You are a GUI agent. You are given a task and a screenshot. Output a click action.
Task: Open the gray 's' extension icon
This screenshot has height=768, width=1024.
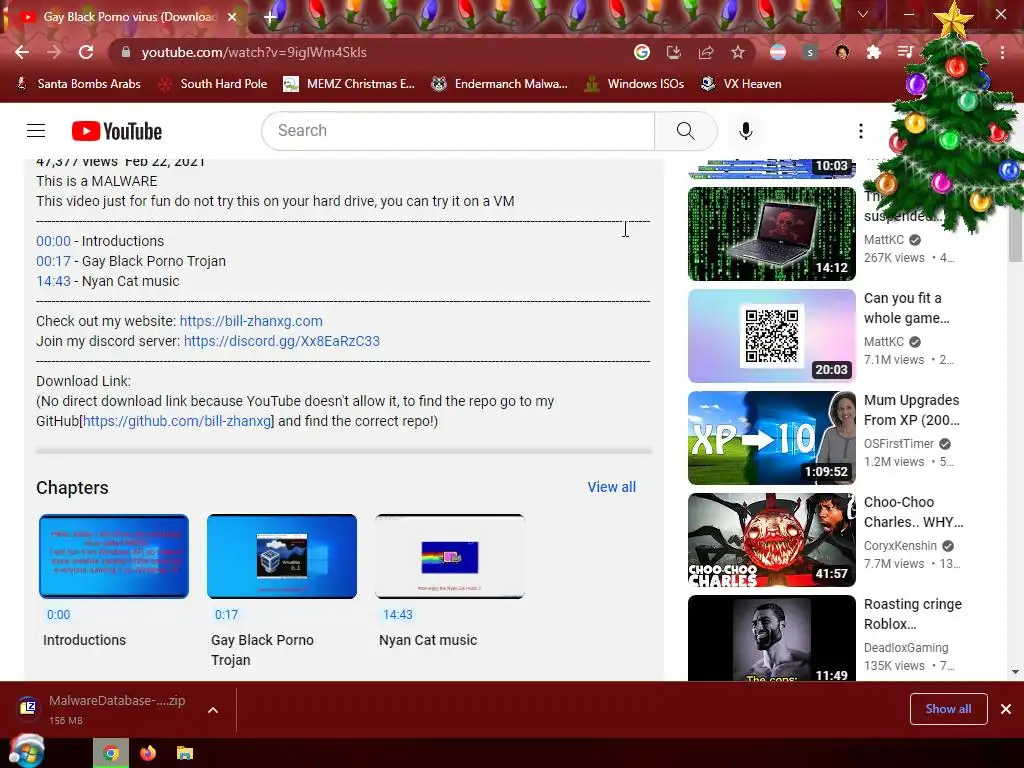810,52
